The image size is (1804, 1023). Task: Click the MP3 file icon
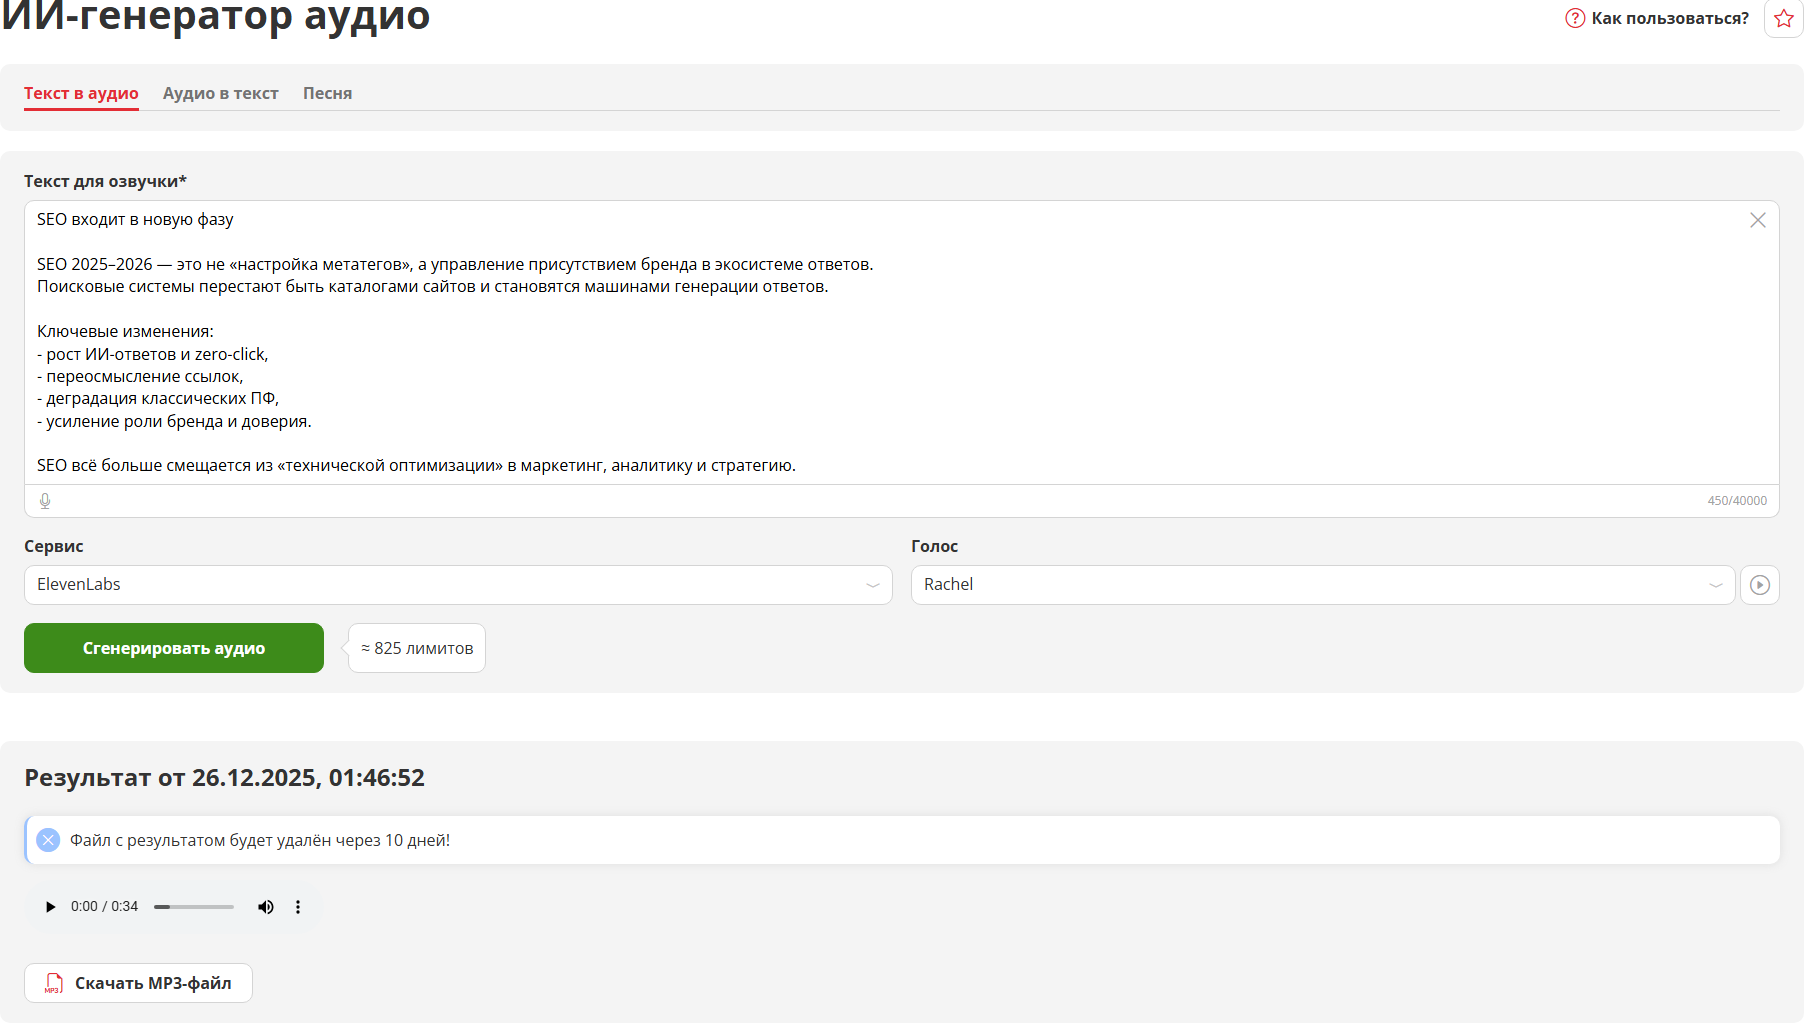click(x=54, y=984)
